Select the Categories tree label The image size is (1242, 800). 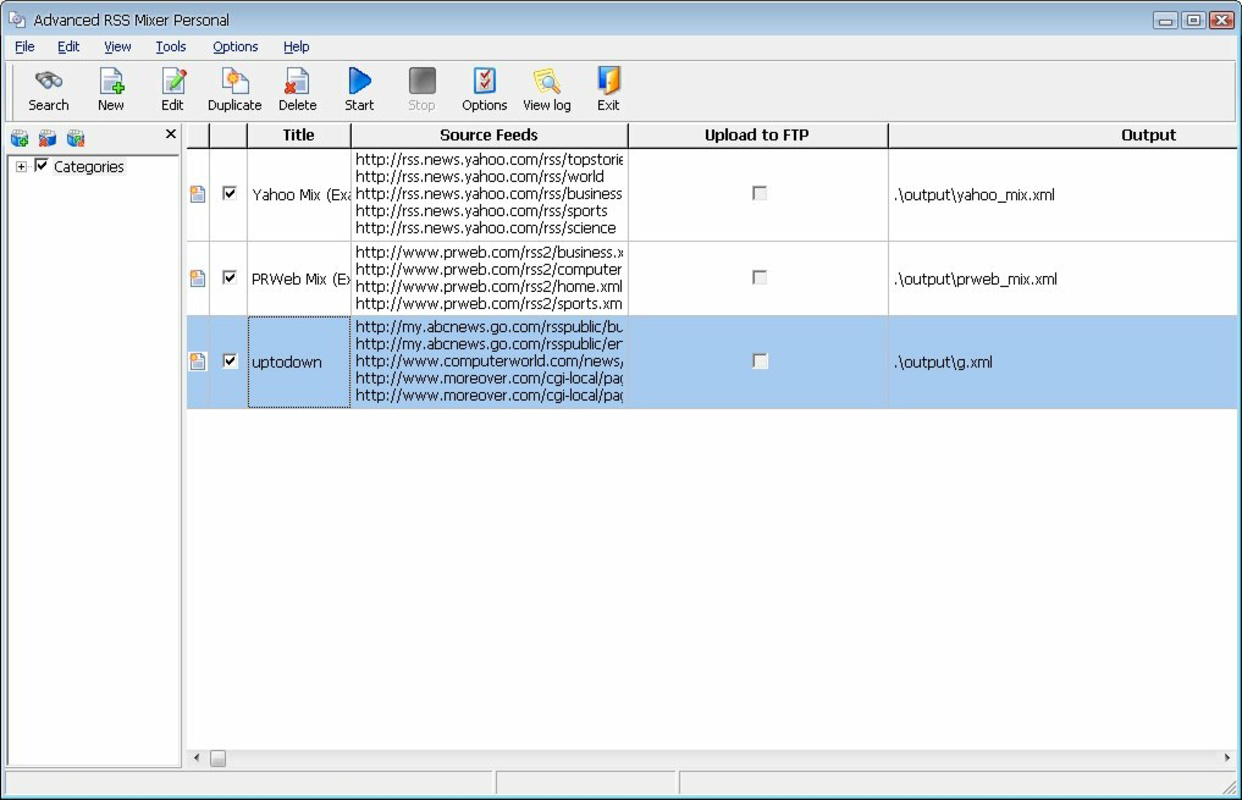tap(89, 167)
